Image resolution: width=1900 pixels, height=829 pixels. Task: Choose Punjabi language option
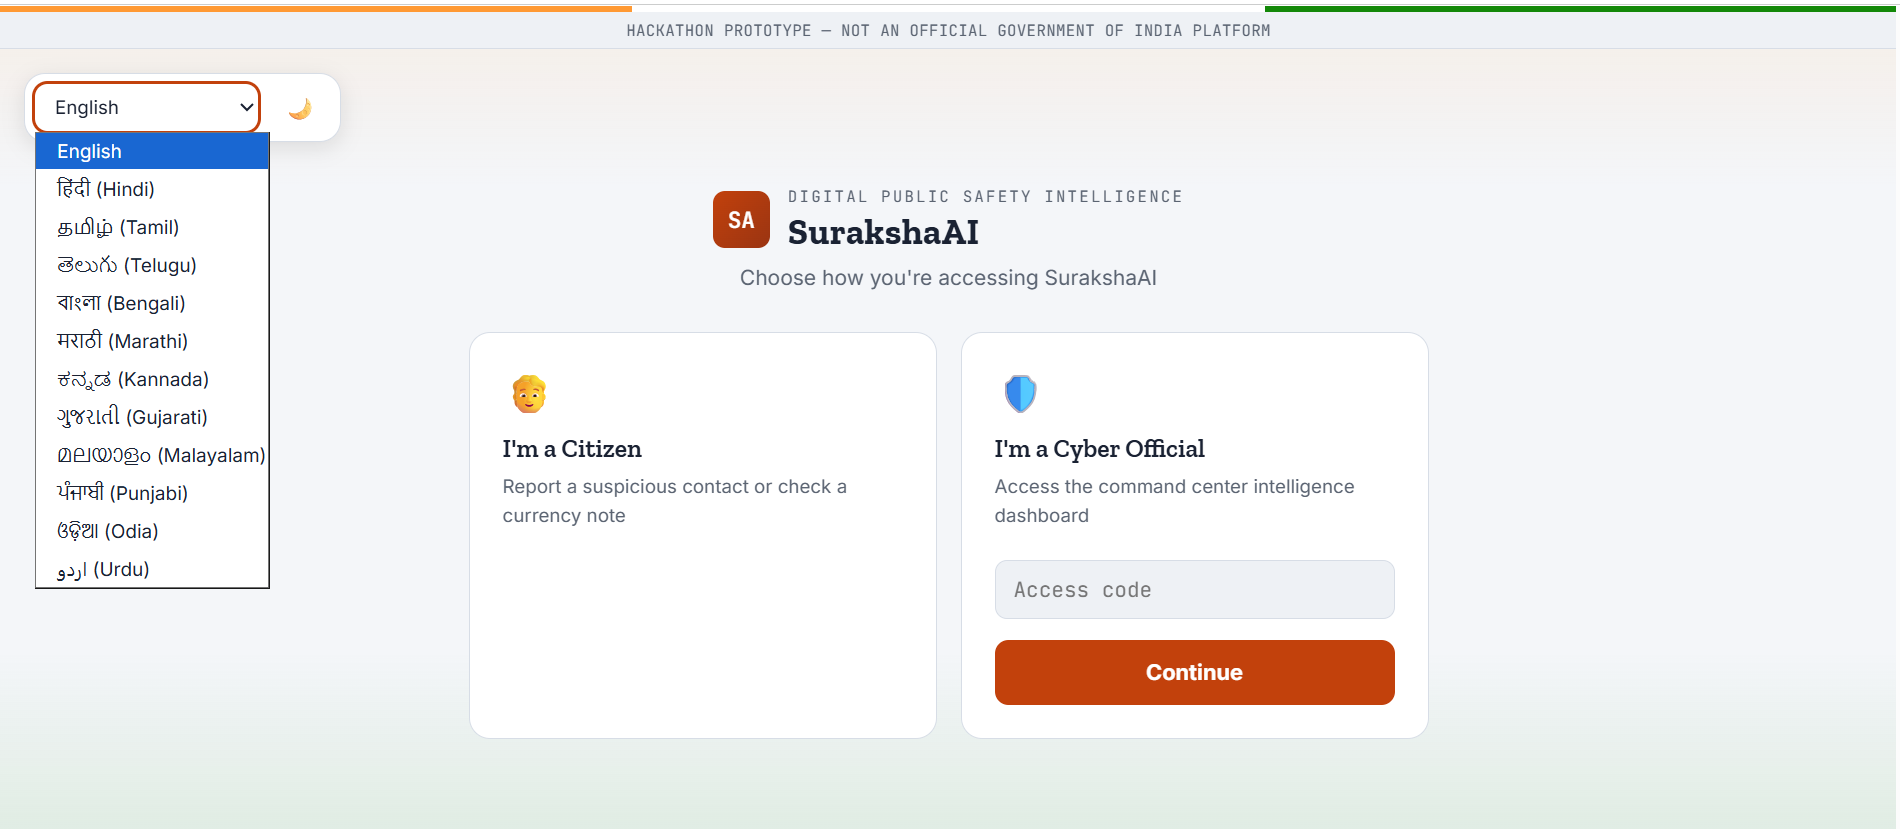(x=152, y=493)
